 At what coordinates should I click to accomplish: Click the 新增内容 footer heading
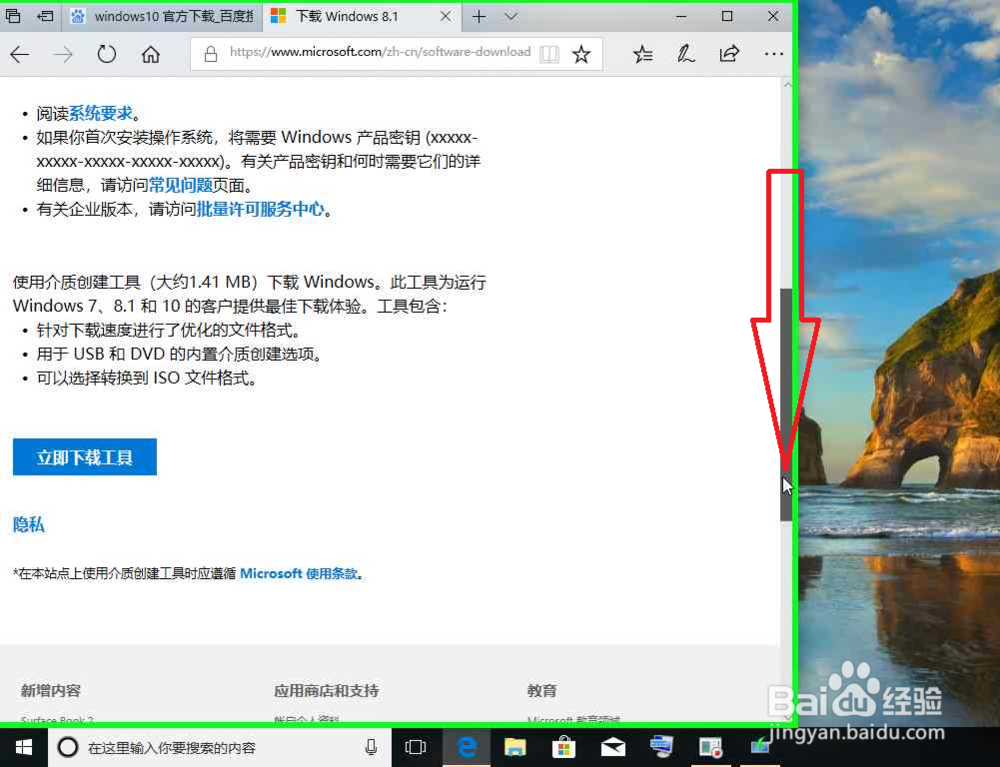(x=50, y=690)
